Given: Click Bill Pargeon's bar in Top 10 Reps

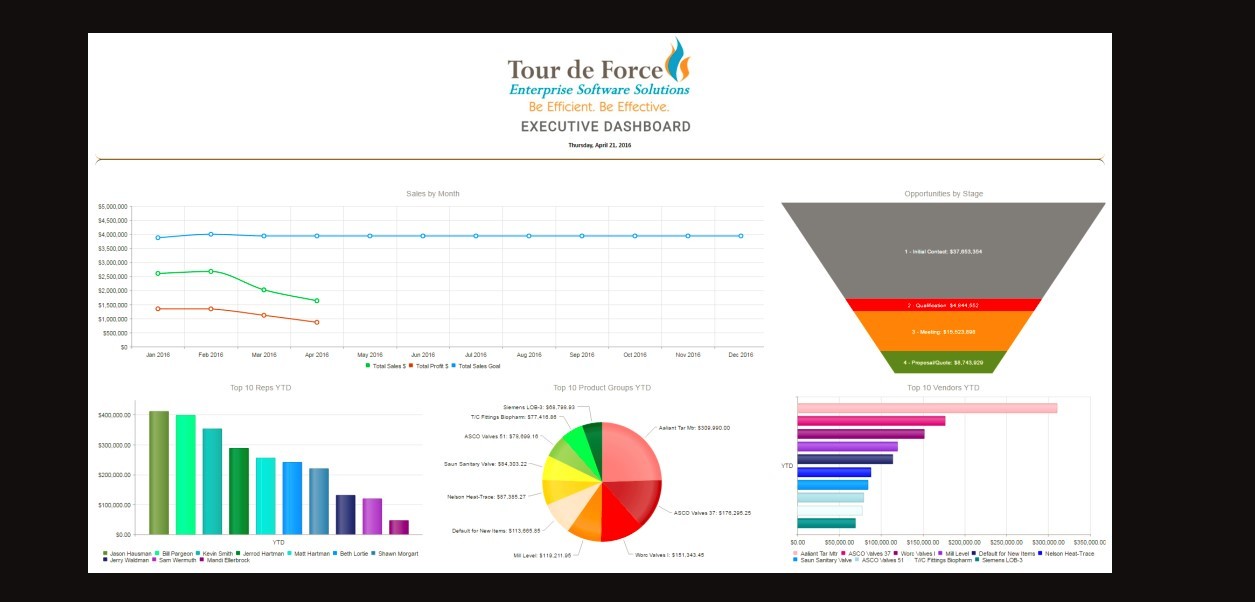Looking at the screenshot, I should (x=186, y=474).
